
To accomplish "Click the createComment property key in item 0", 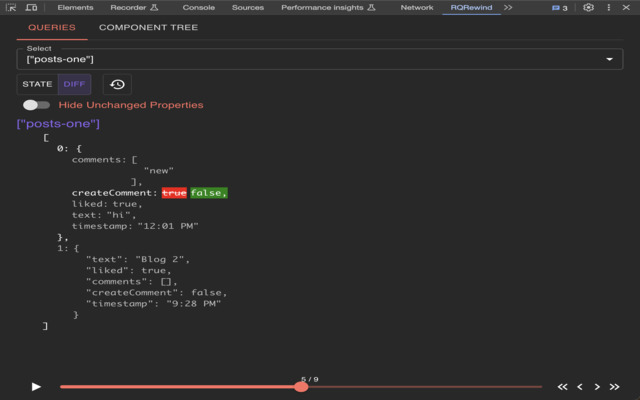I will (x=114, y=193).
